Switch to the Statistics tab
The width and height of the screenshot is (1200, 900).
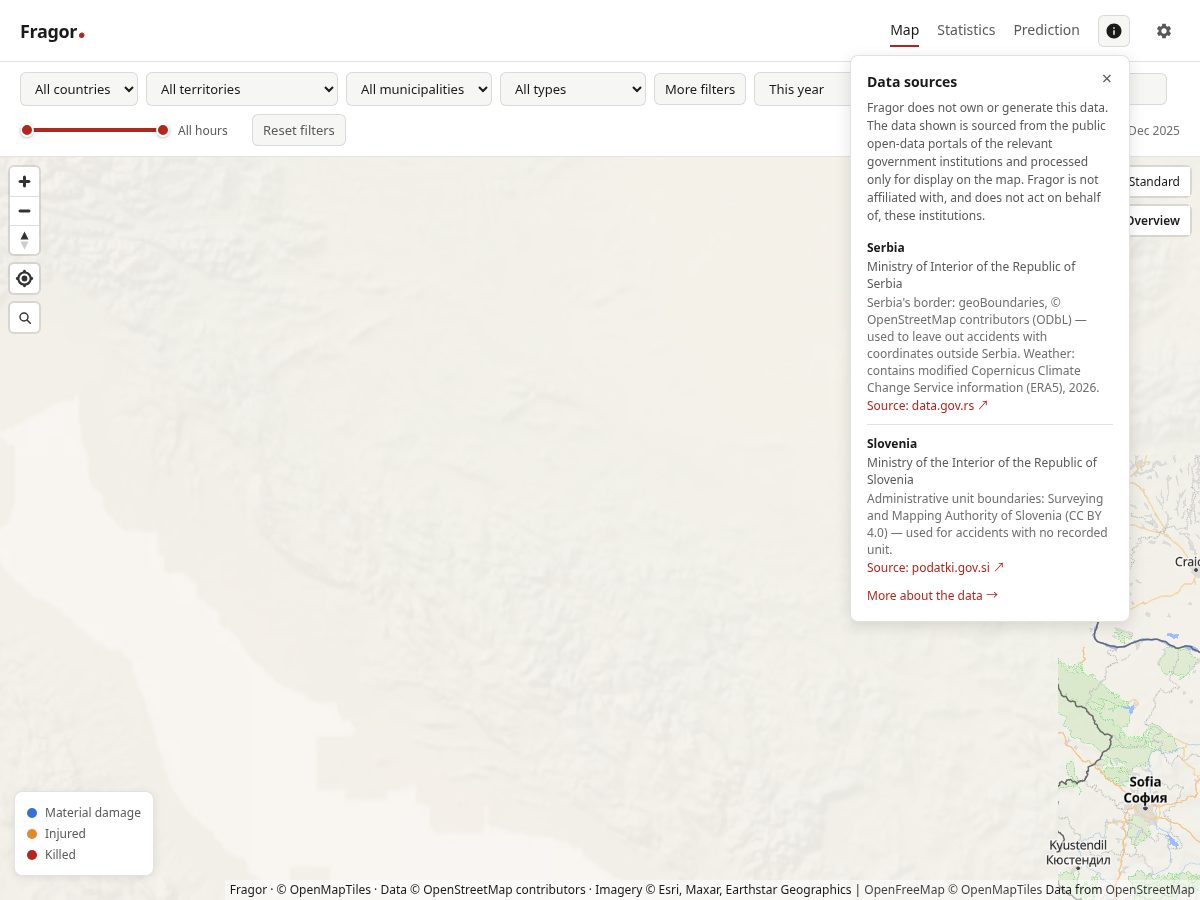click(966, 30)
